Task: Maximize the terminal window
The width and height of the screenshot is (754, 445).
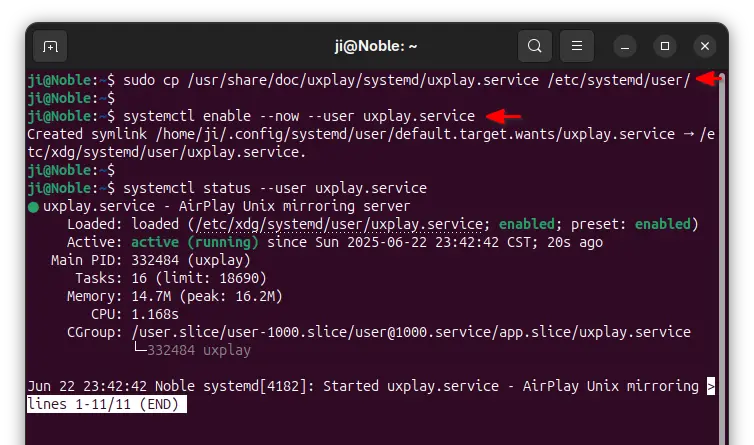Action: click(x=665, y=47)
